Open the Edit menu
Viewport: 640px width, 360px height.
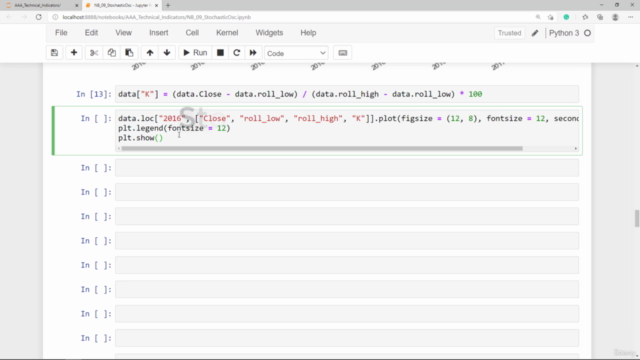(91, 33)
